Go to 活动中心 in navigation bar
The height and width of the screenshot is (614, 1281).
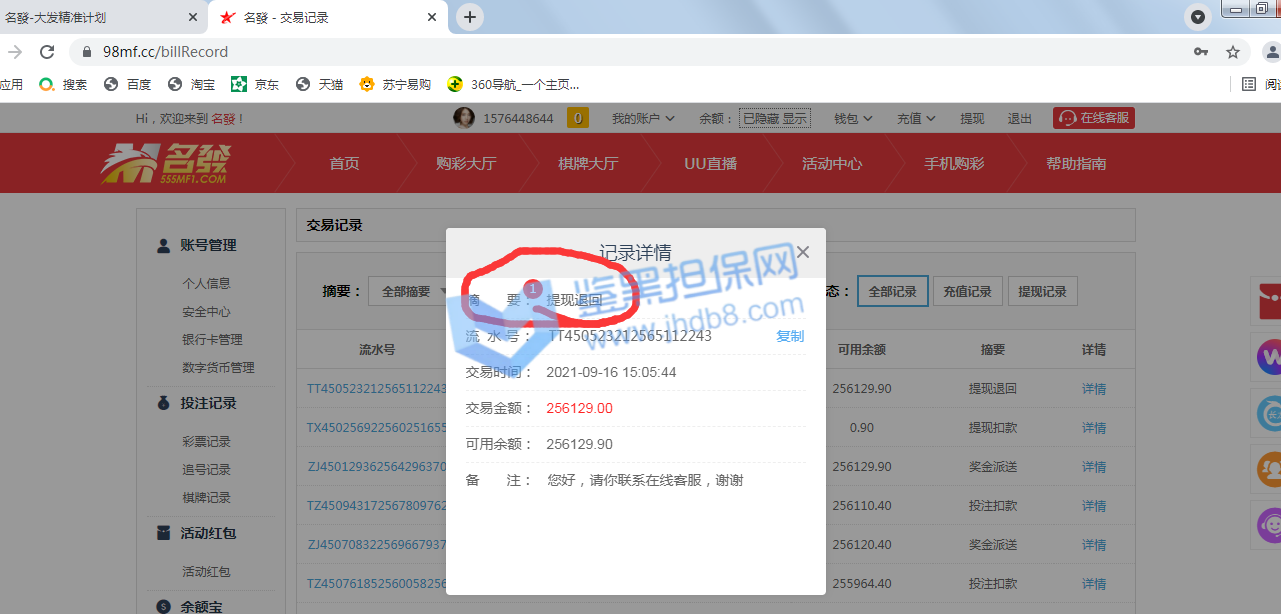click(x=831, y=164)
